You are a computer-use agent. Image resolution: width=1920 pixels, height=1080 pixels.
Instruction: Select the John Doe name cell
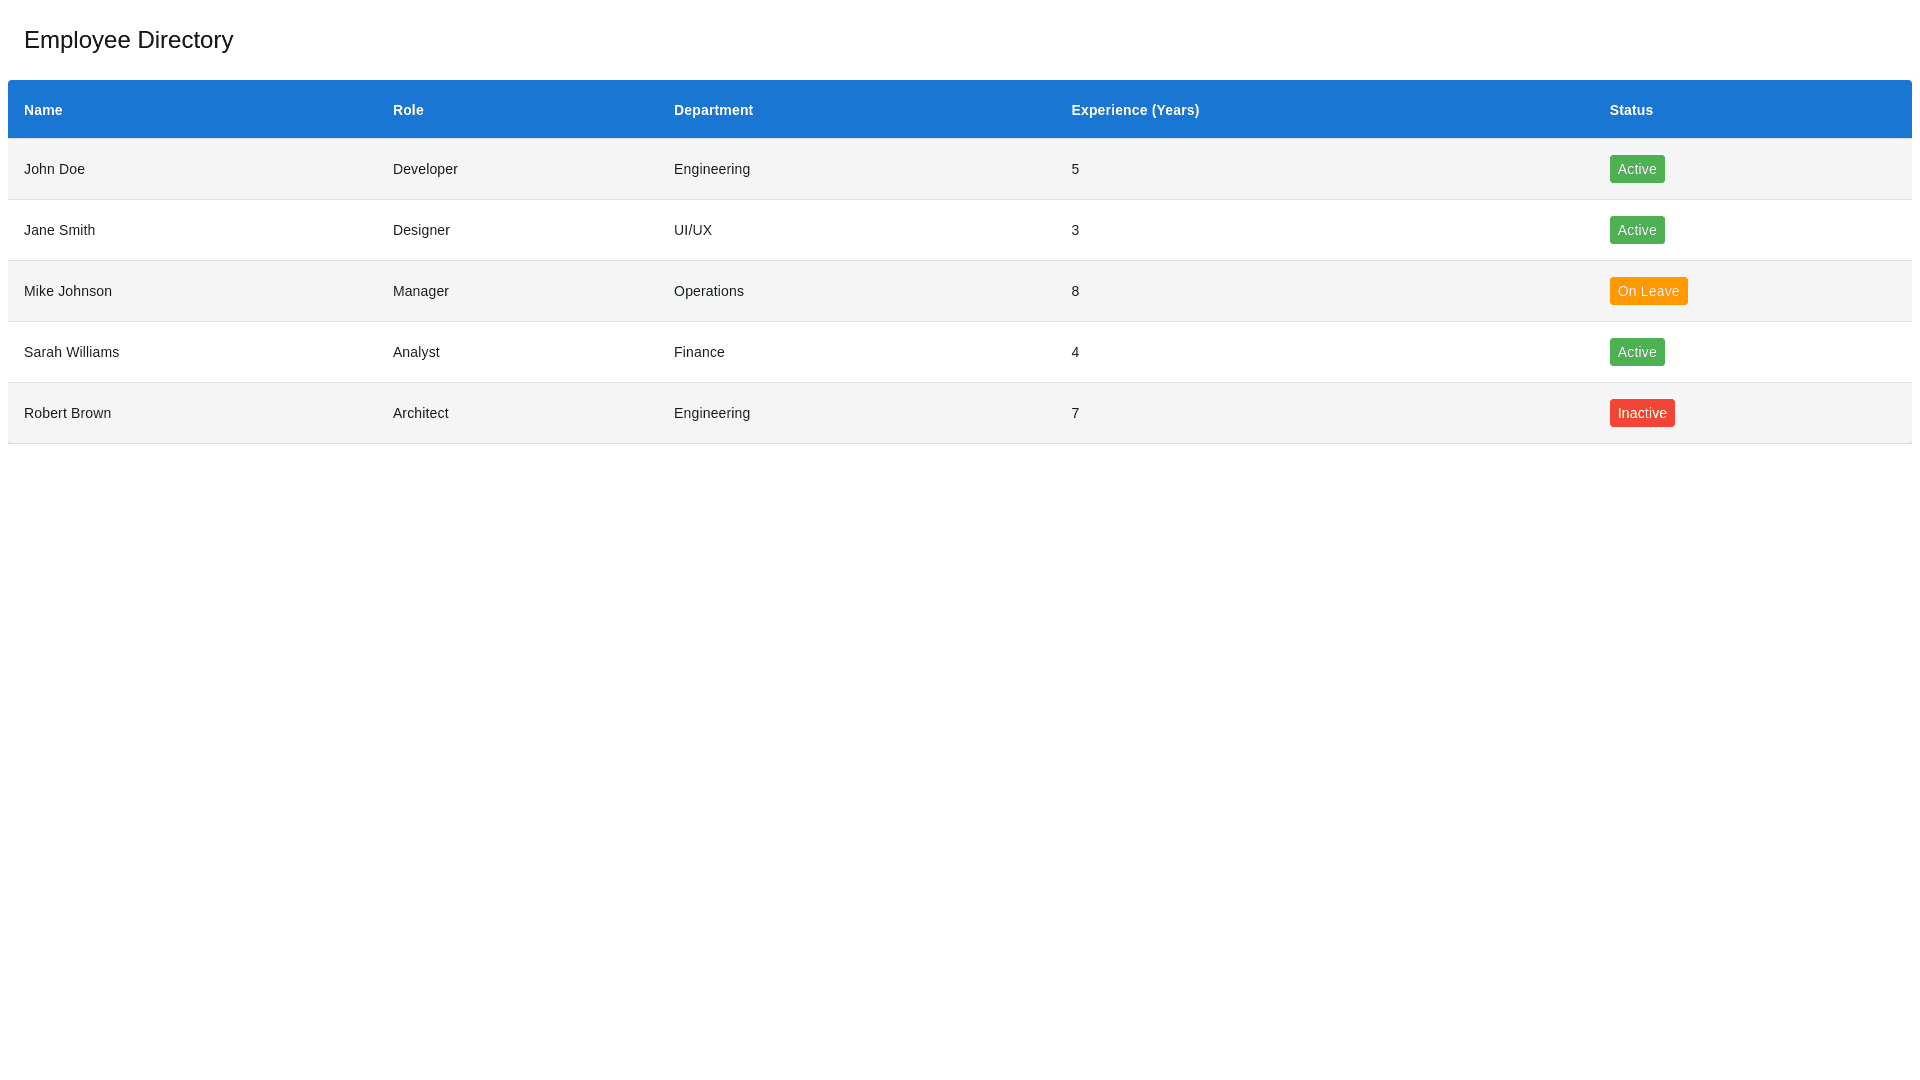coord(54,169)
